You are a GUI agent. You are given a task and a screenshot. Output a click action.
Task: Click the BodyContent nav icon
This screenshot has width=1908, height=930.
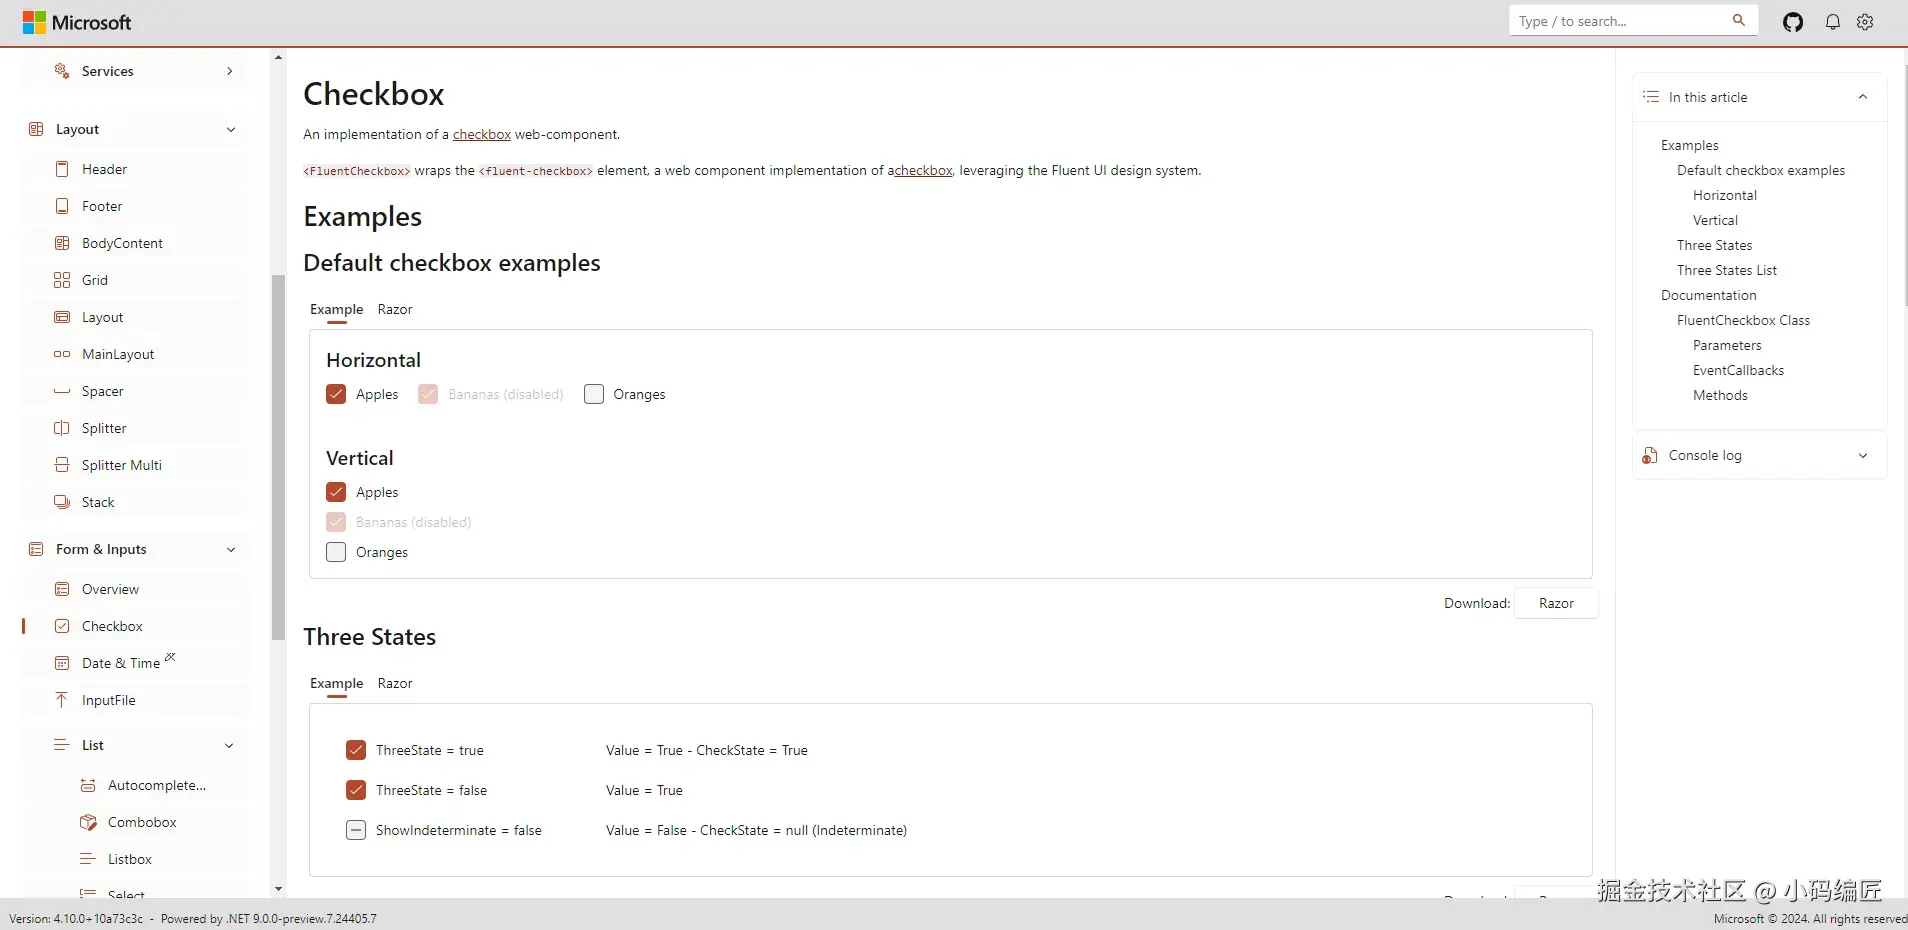62,243
